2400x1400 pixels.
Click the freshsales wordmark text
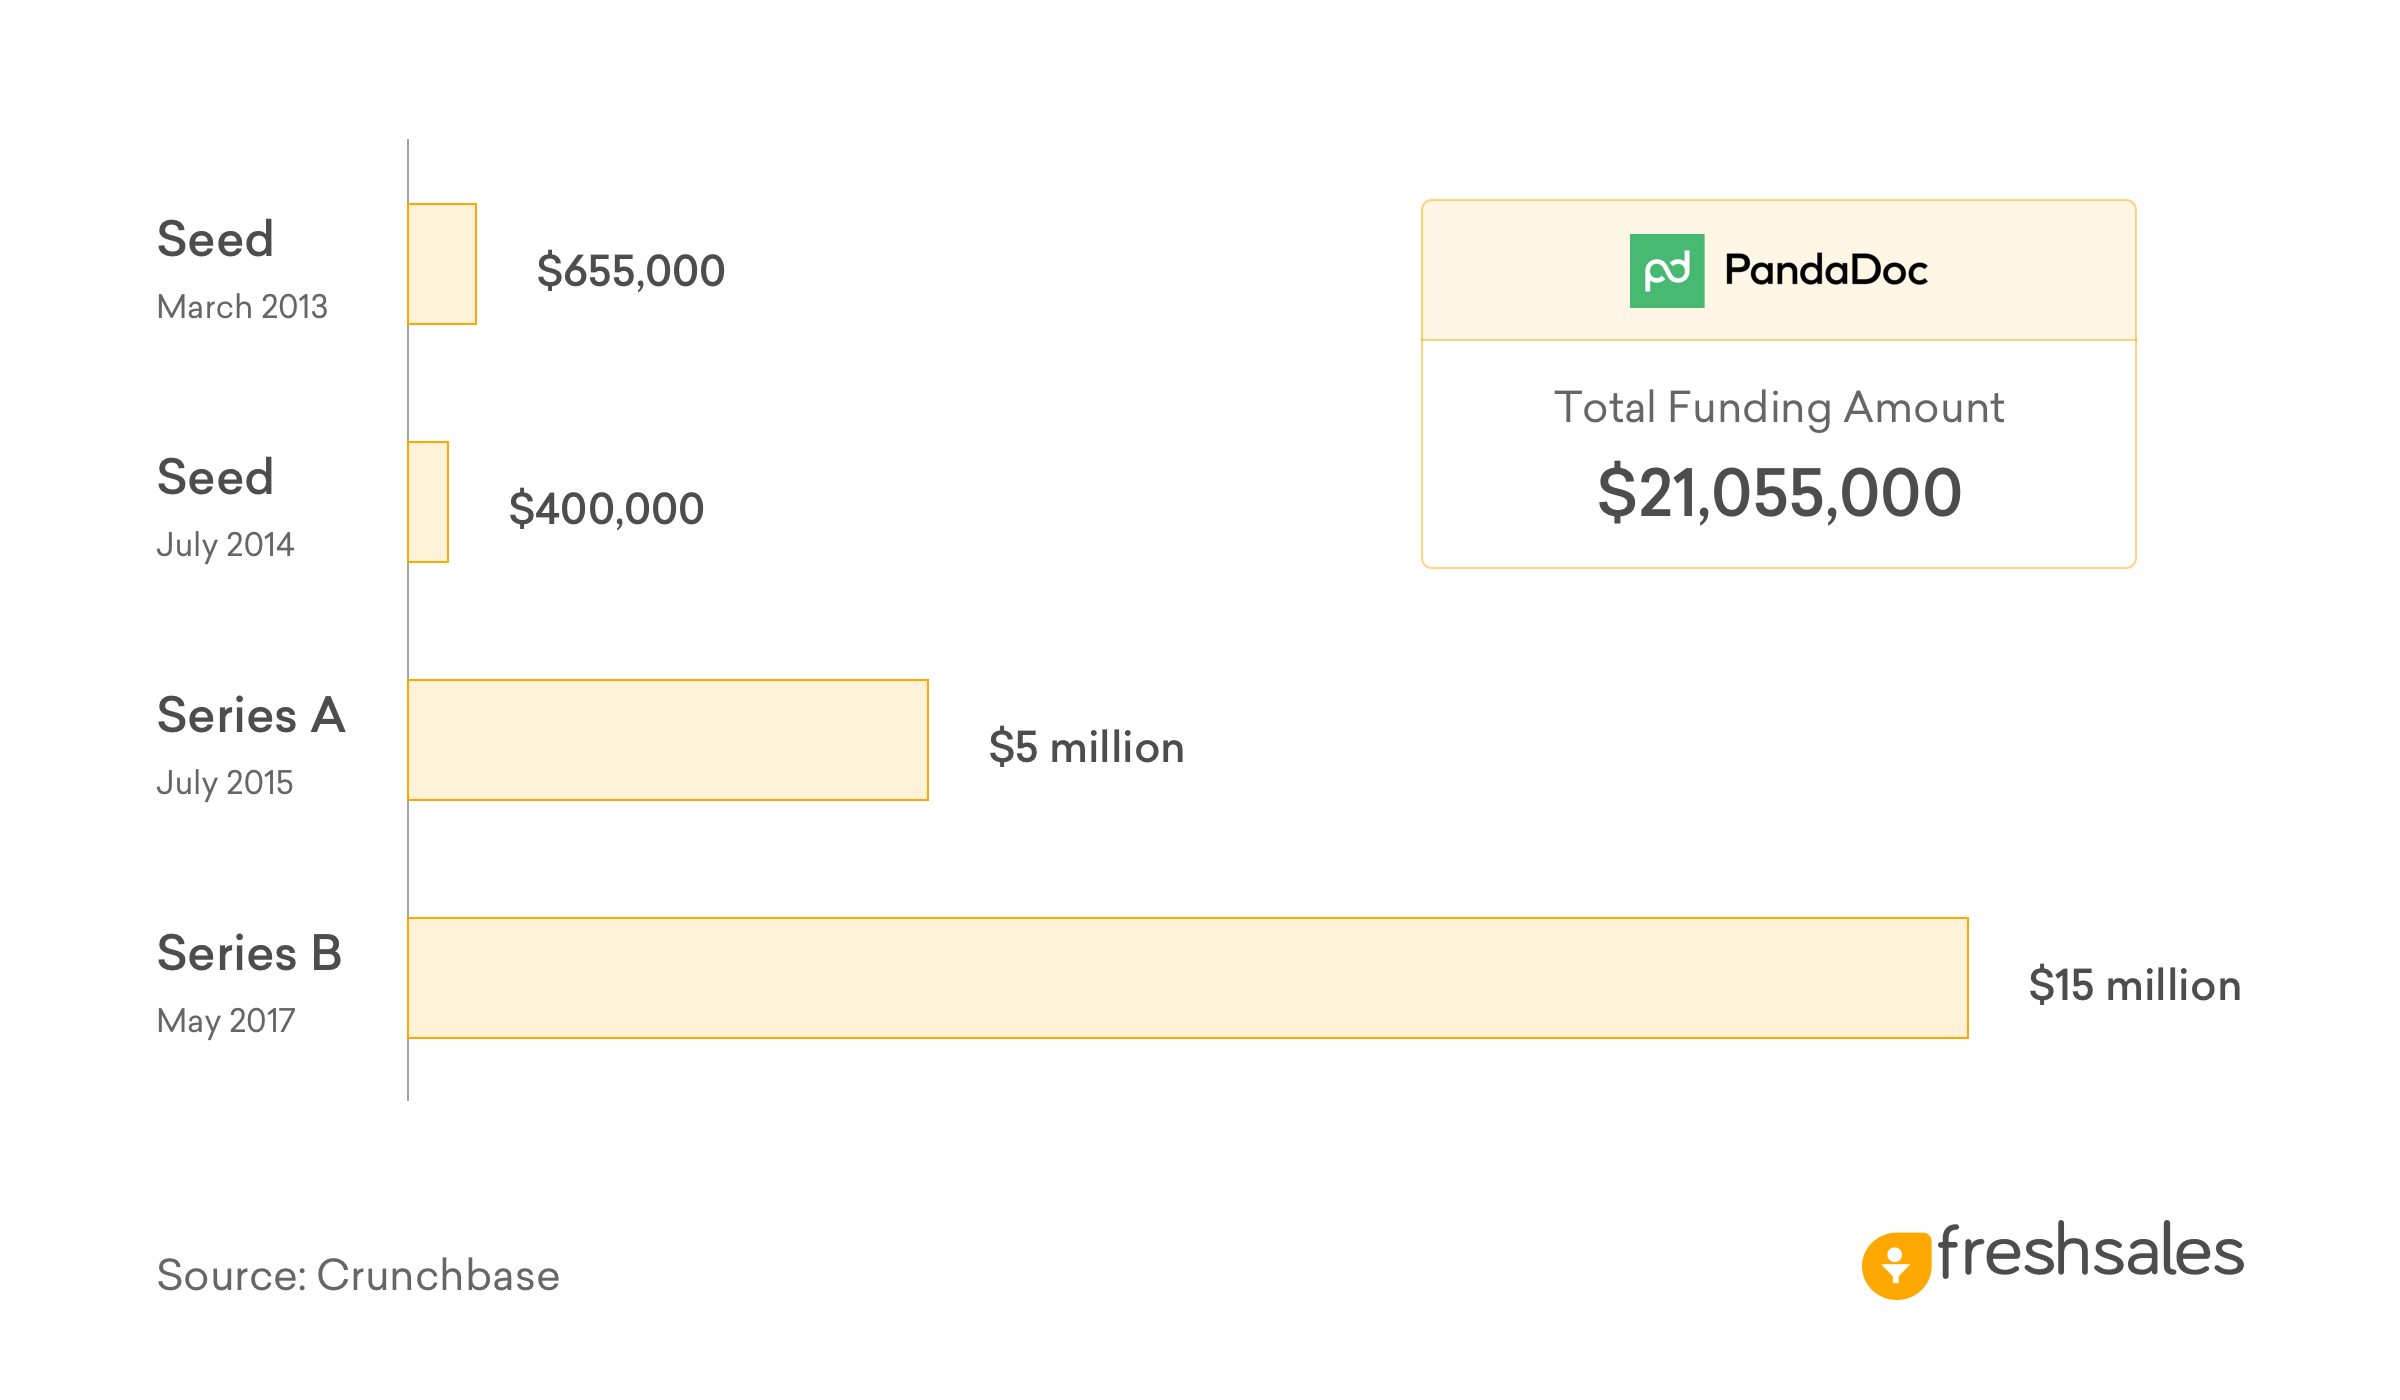pyautogui.click(x=2090, y=1252)
